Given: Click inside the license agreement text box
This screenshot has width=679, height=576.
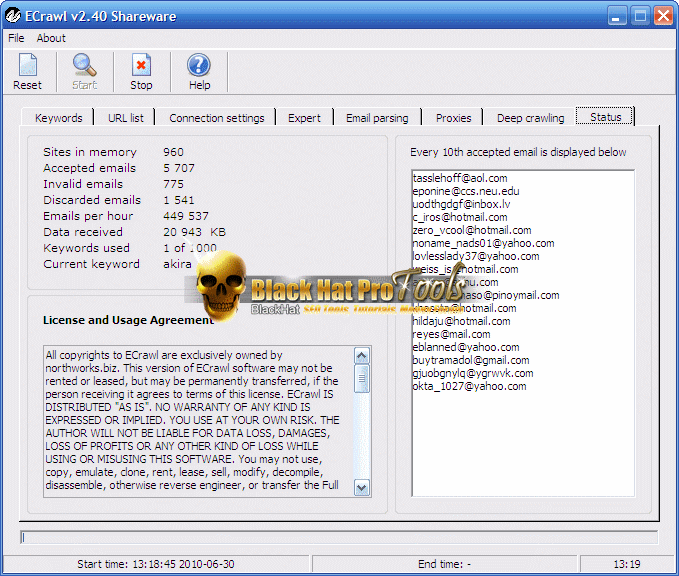Looking at the screenshot, I should 199,421.
